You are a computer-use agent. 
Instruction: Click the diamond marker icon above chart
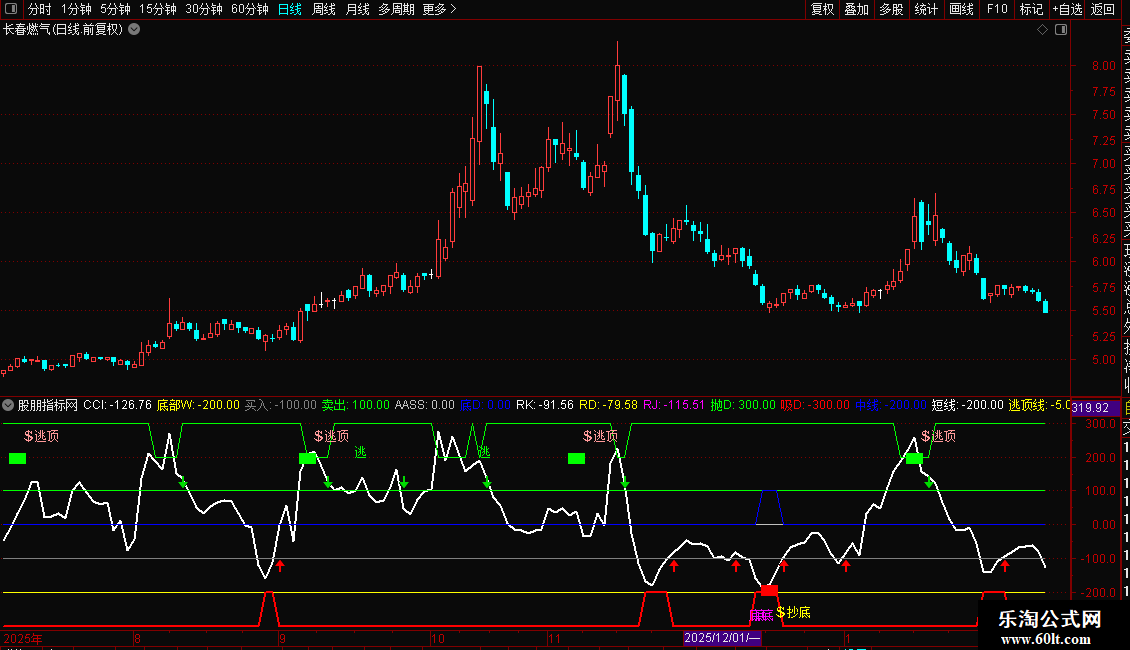pos(1042,30)
